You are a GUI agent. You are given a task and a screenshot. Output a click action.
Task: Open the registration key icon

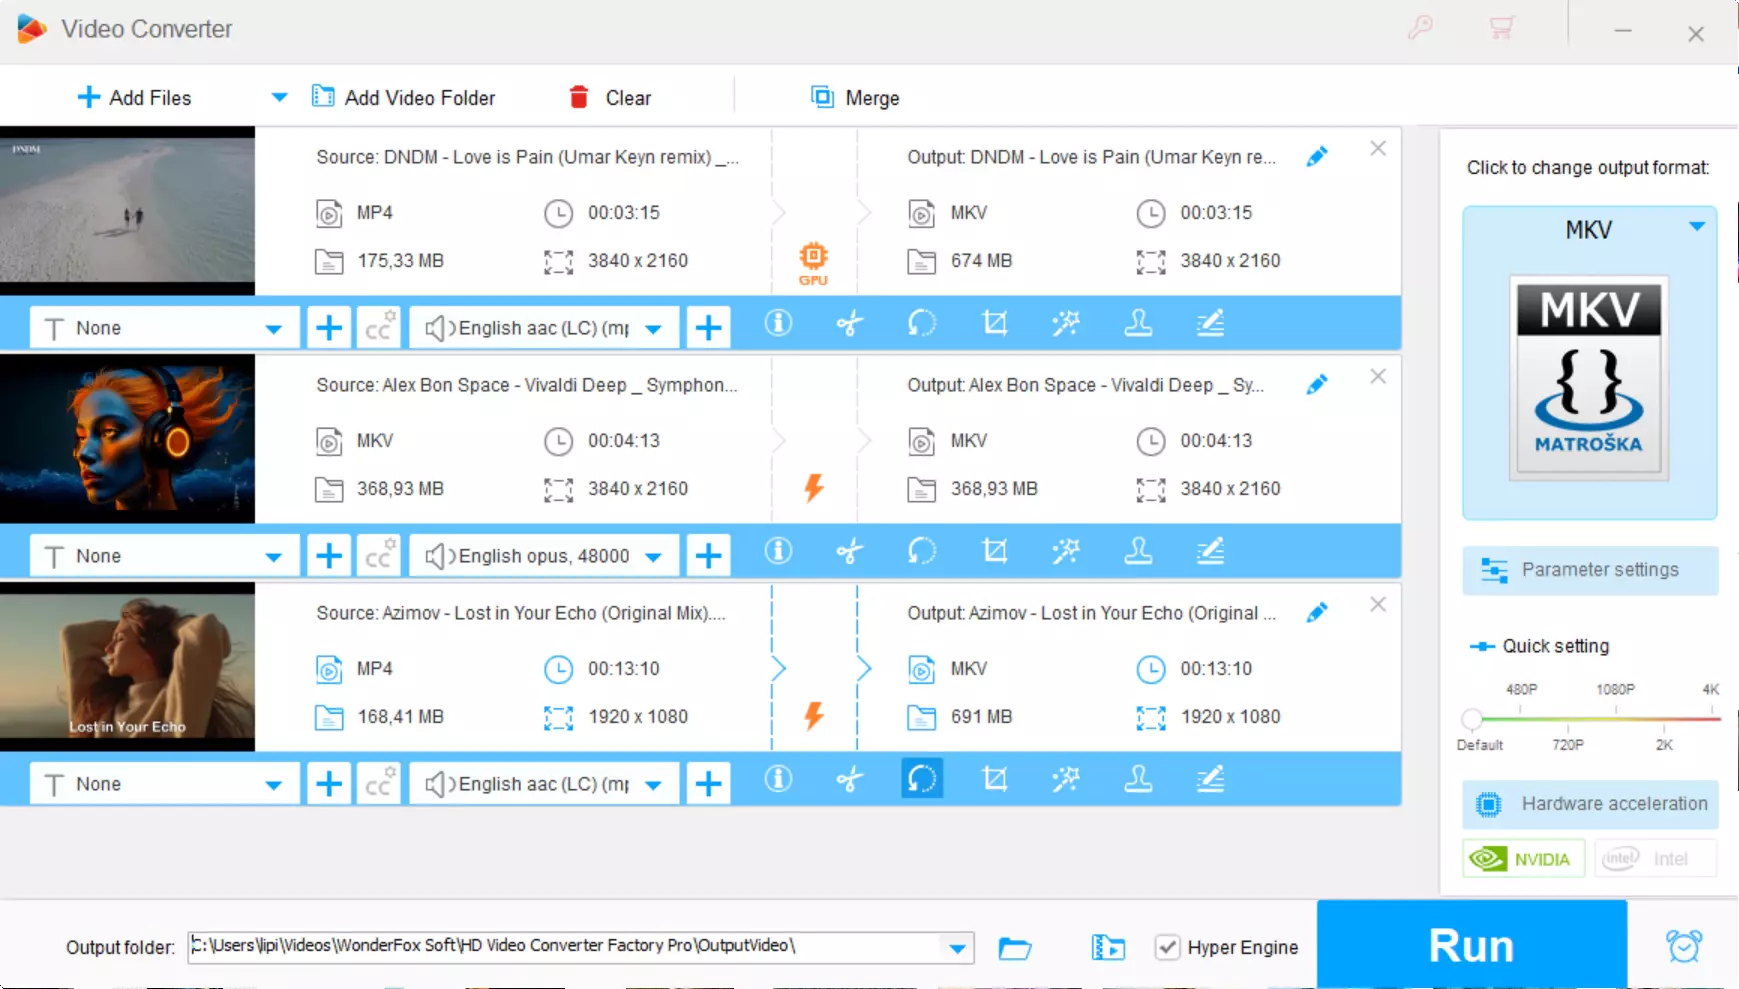pos(1420,28)
